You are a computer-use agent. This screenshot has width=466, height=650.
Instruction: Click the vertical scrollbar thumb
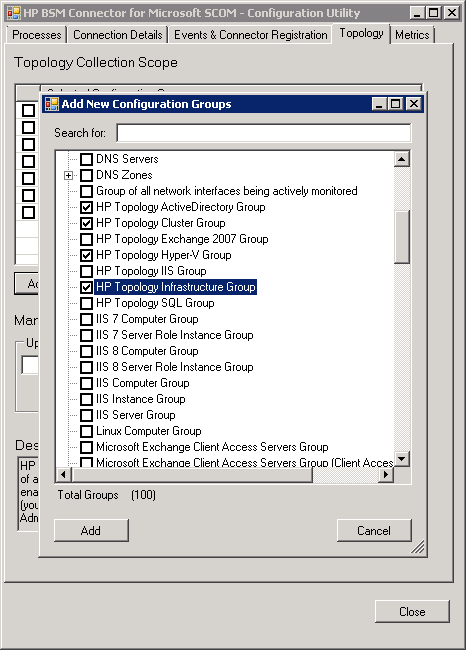402,237
